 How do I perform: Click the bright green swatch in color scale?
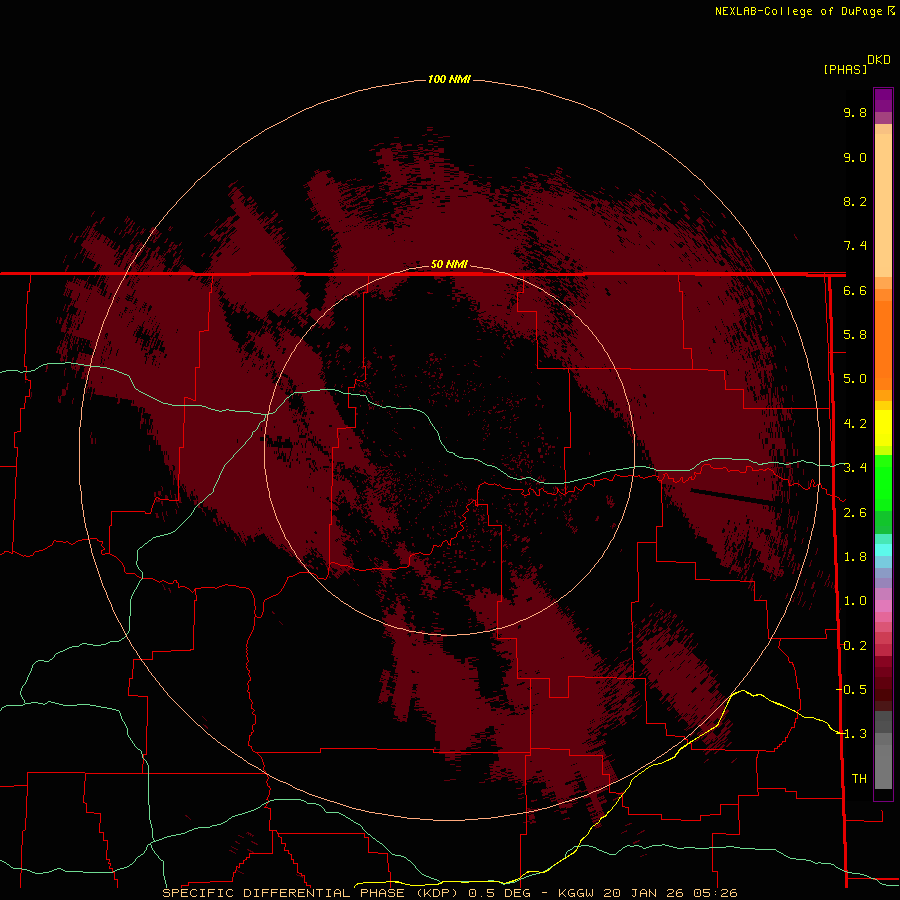(883, 482)
